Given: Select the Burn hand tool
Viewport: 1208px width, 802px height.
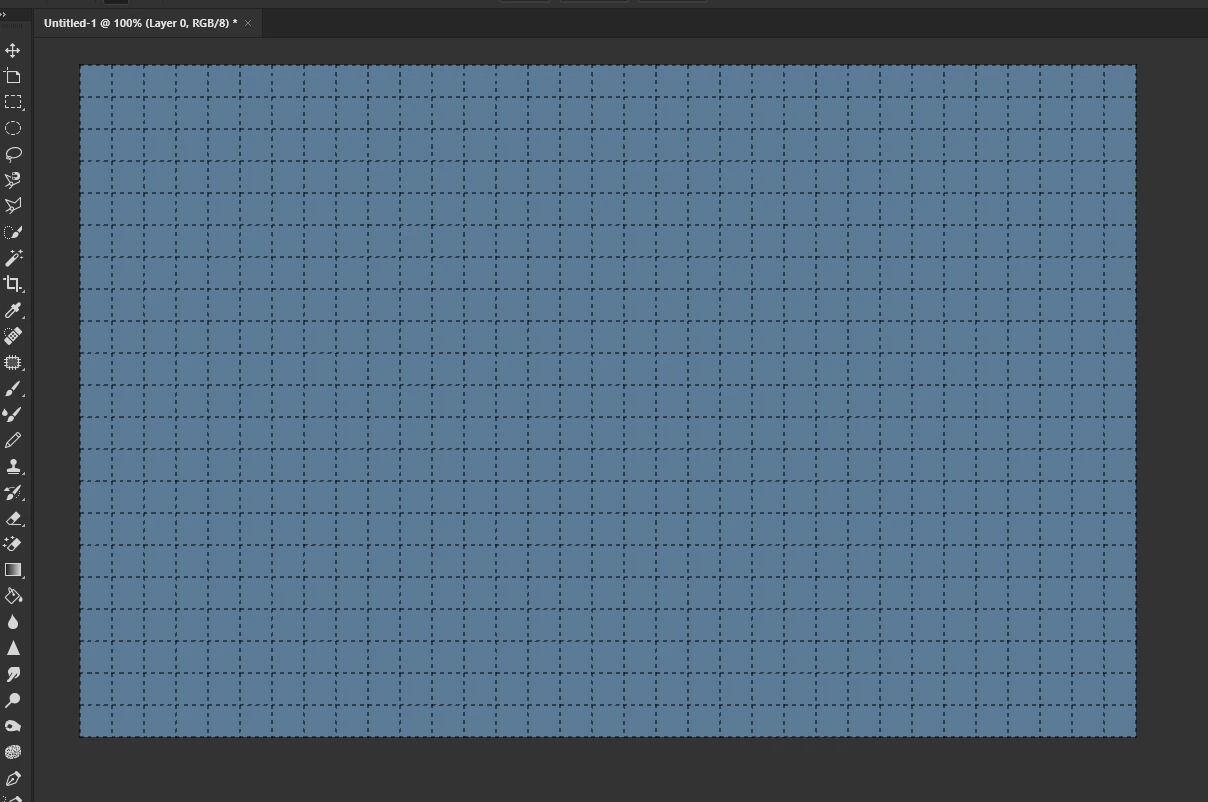Looking at the screenshot, I should pyautogui.click(x=13, y=726).
